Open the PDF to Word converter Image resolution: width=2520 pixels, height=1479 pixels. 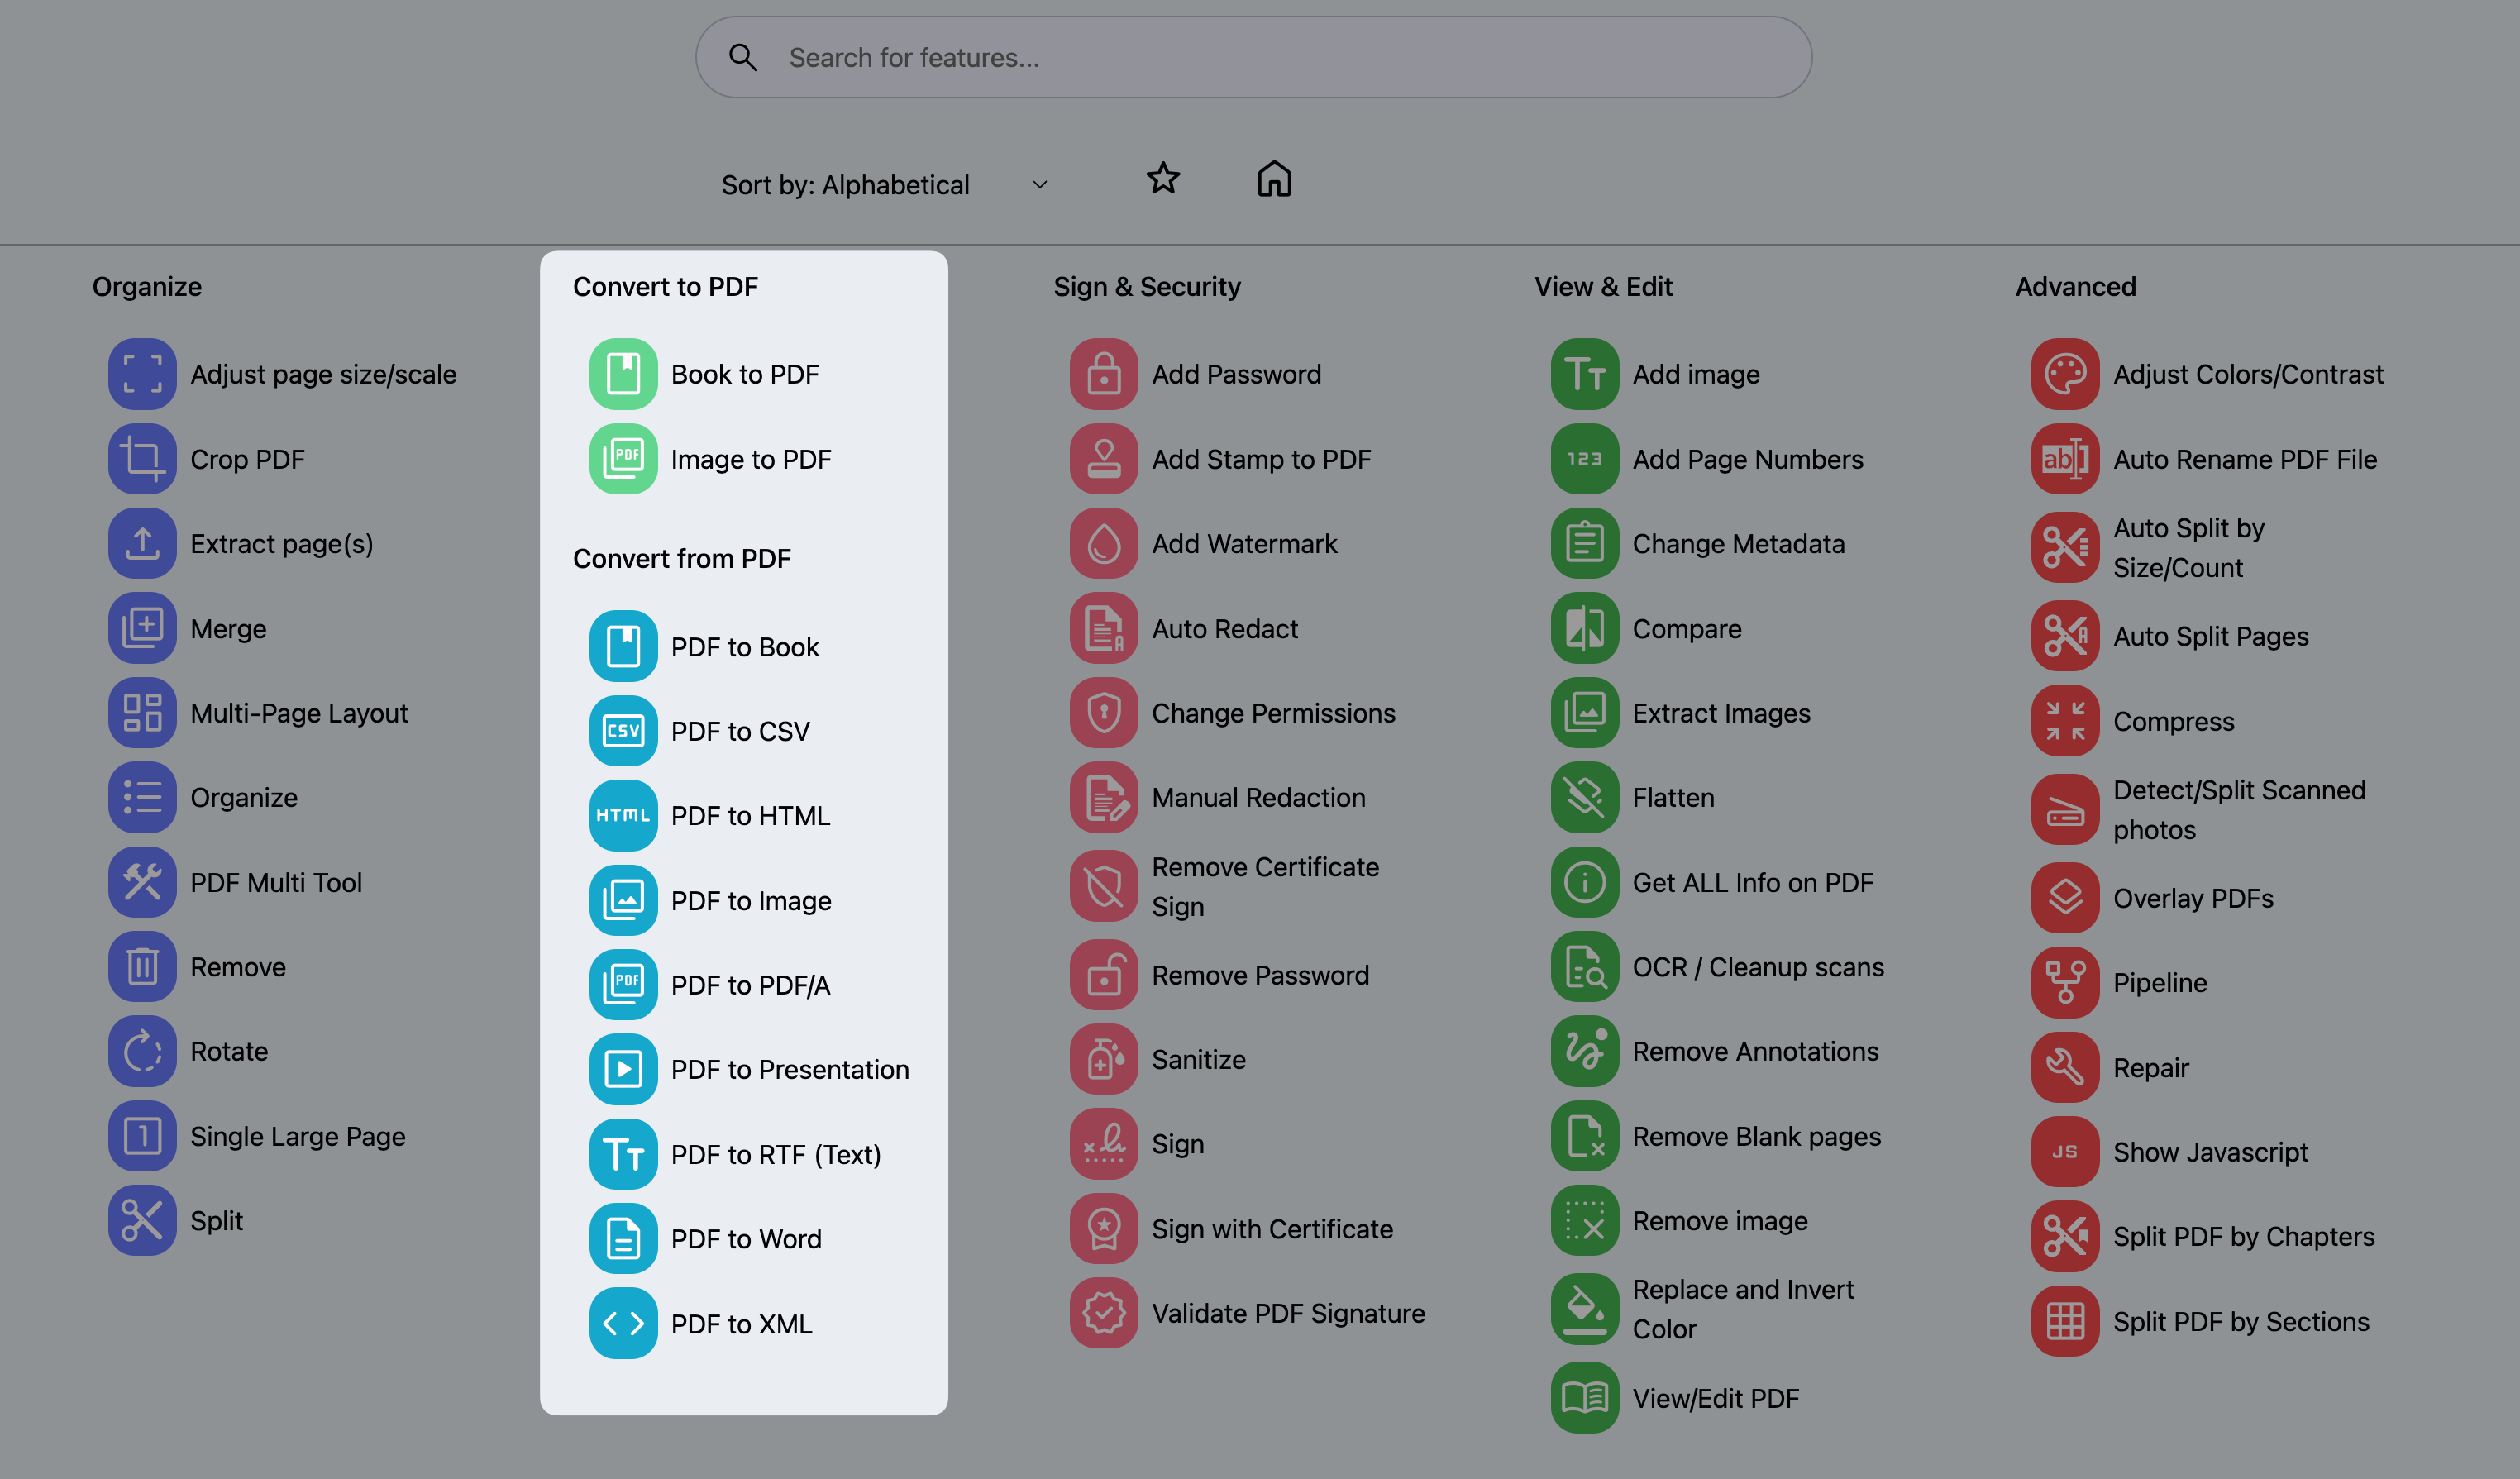pyautogui.click(x=746, y=1238)
